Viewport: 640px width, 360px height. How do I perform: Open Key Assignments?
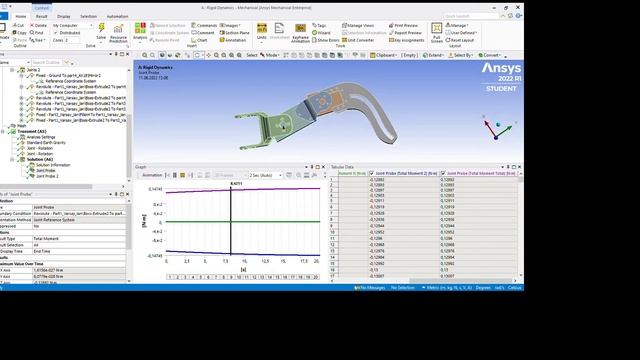(407, 40)
